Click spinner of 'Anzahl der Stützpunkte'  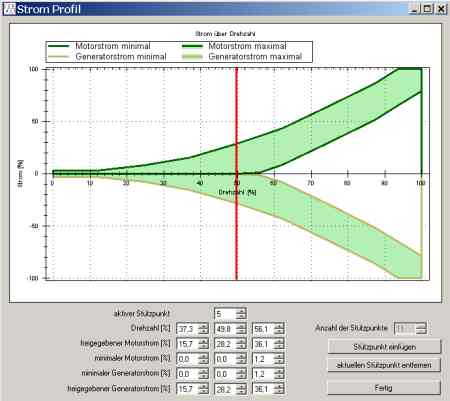421,329
